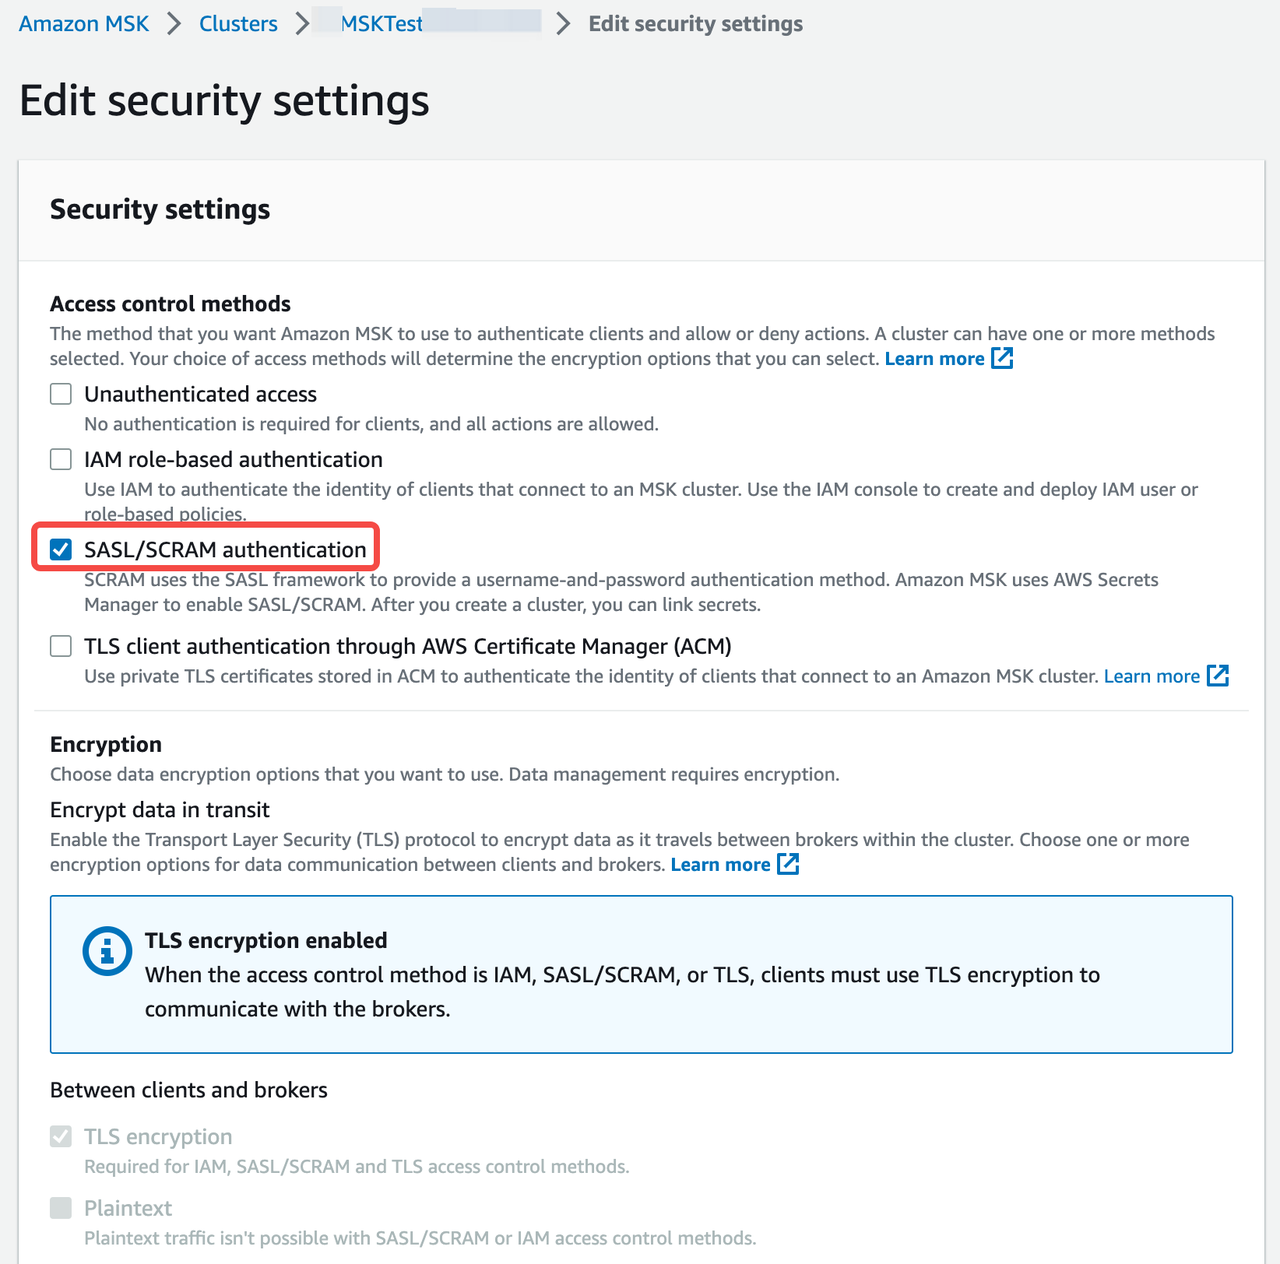Select the highlighted SASL/SCRAM authentication label
Viewport: 1280px width, 1264px height.
click(225, 549)
